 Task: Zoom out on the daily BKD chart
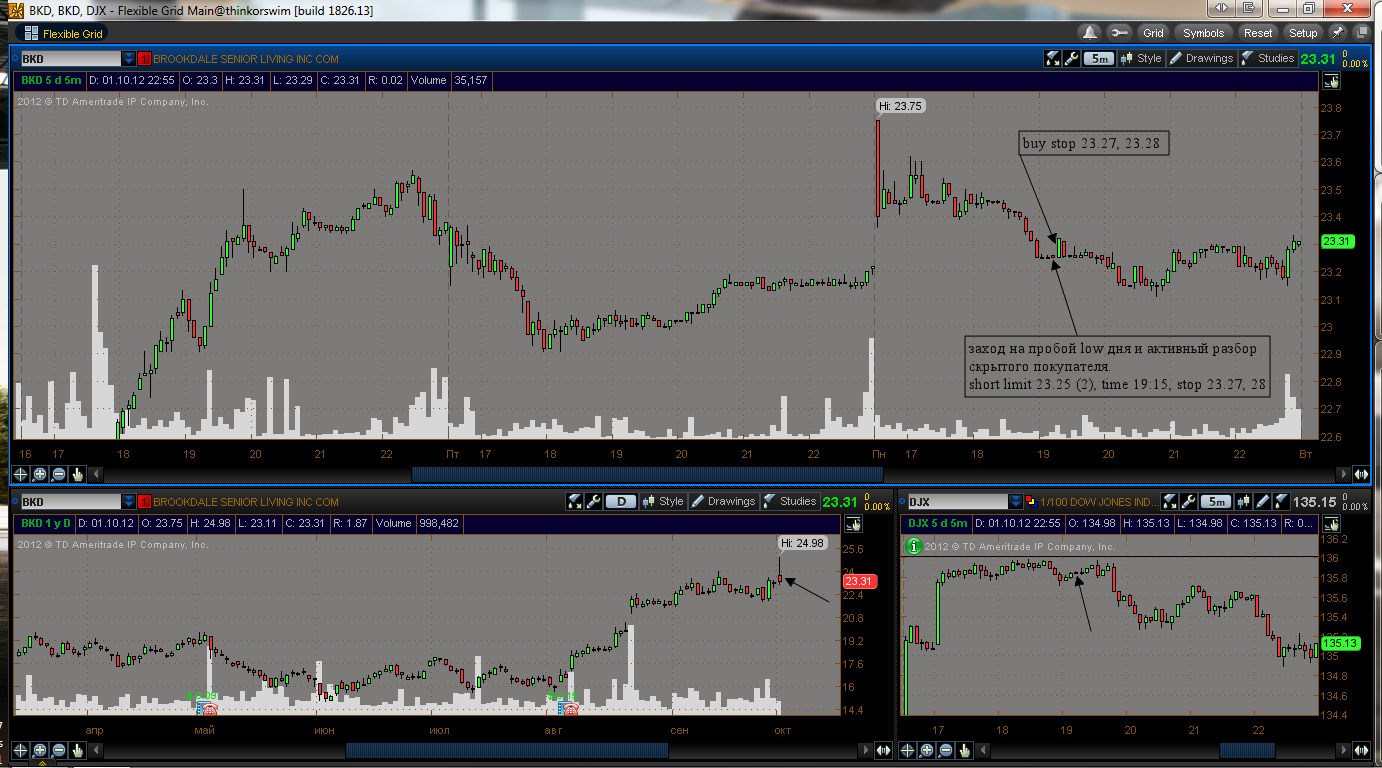(59, 750)
